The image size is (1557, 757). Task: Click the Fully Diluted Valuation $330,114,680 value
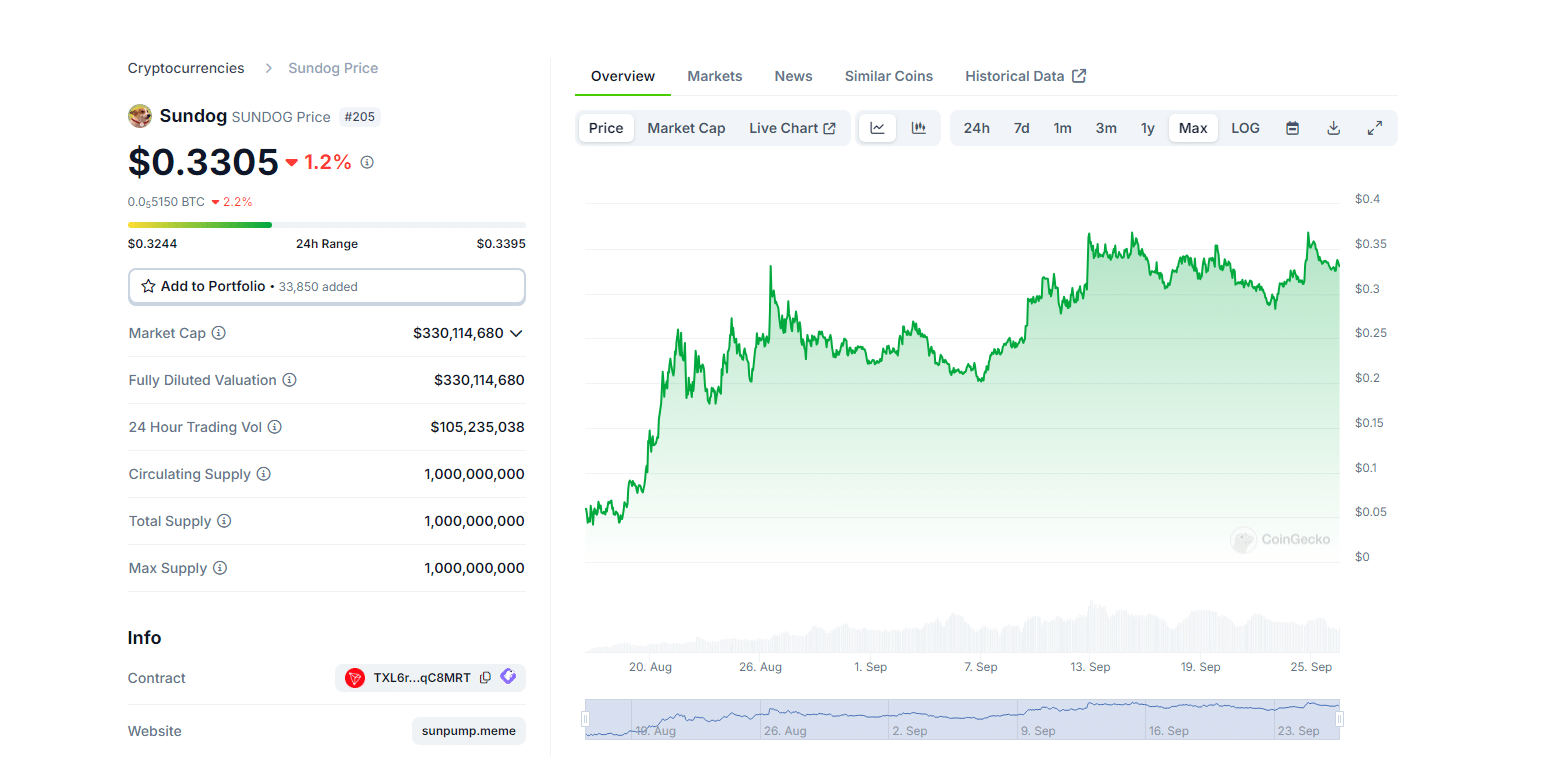coord(479,380)
